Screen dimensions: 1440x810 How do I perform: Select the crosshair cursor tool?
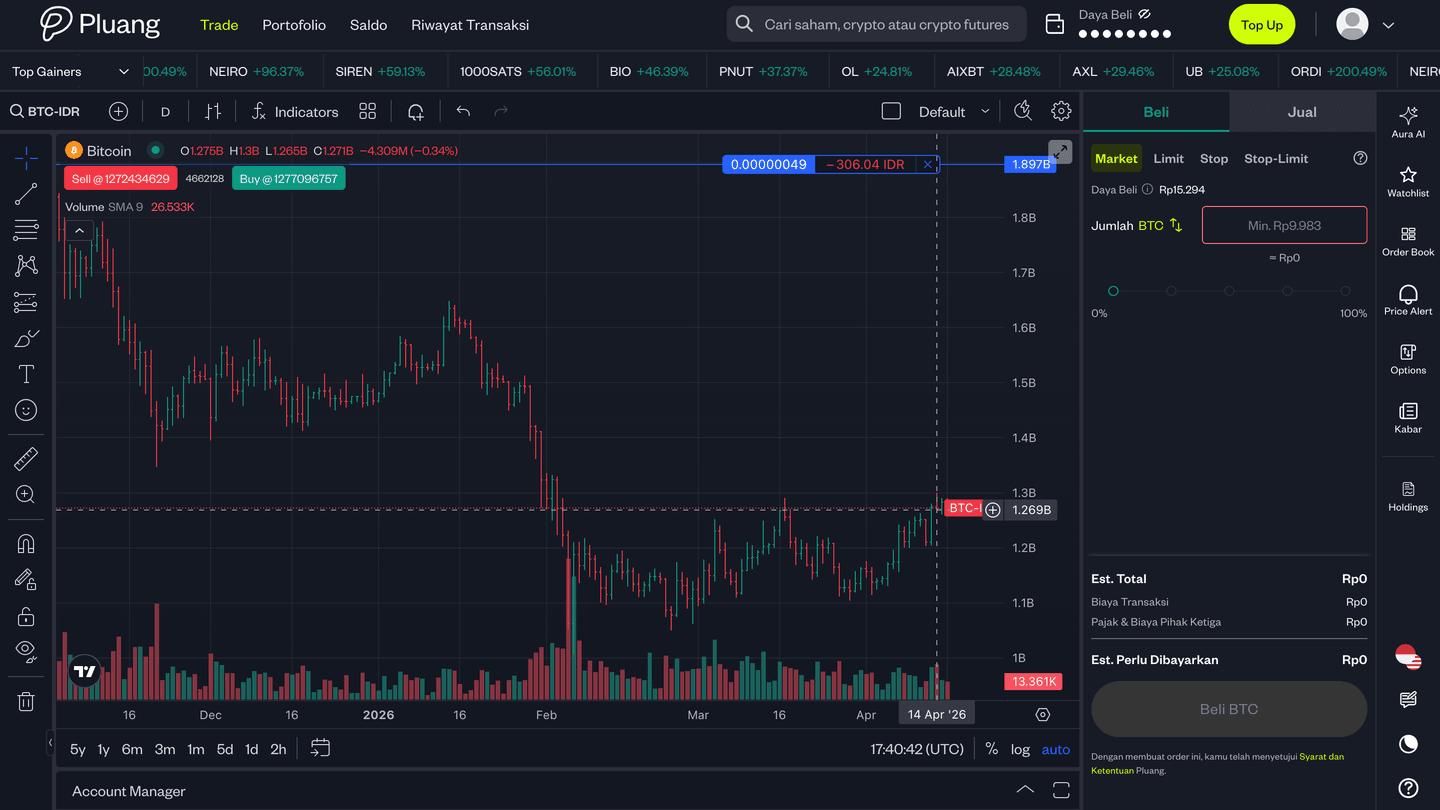pos(26,157)
